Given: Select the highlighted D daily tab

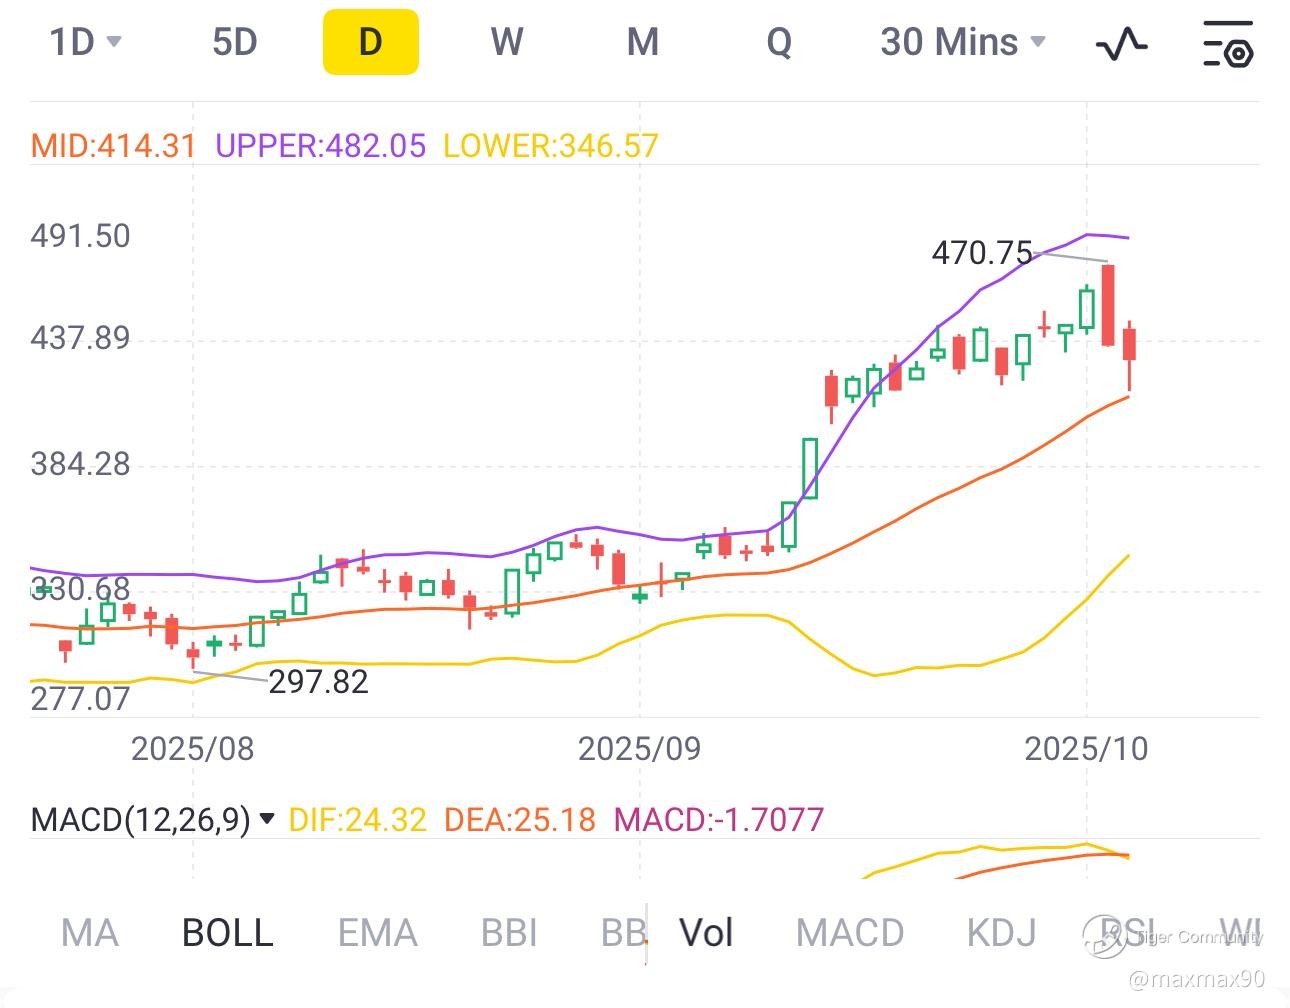Looking at the screenshot, I should [x=370, y=43].
